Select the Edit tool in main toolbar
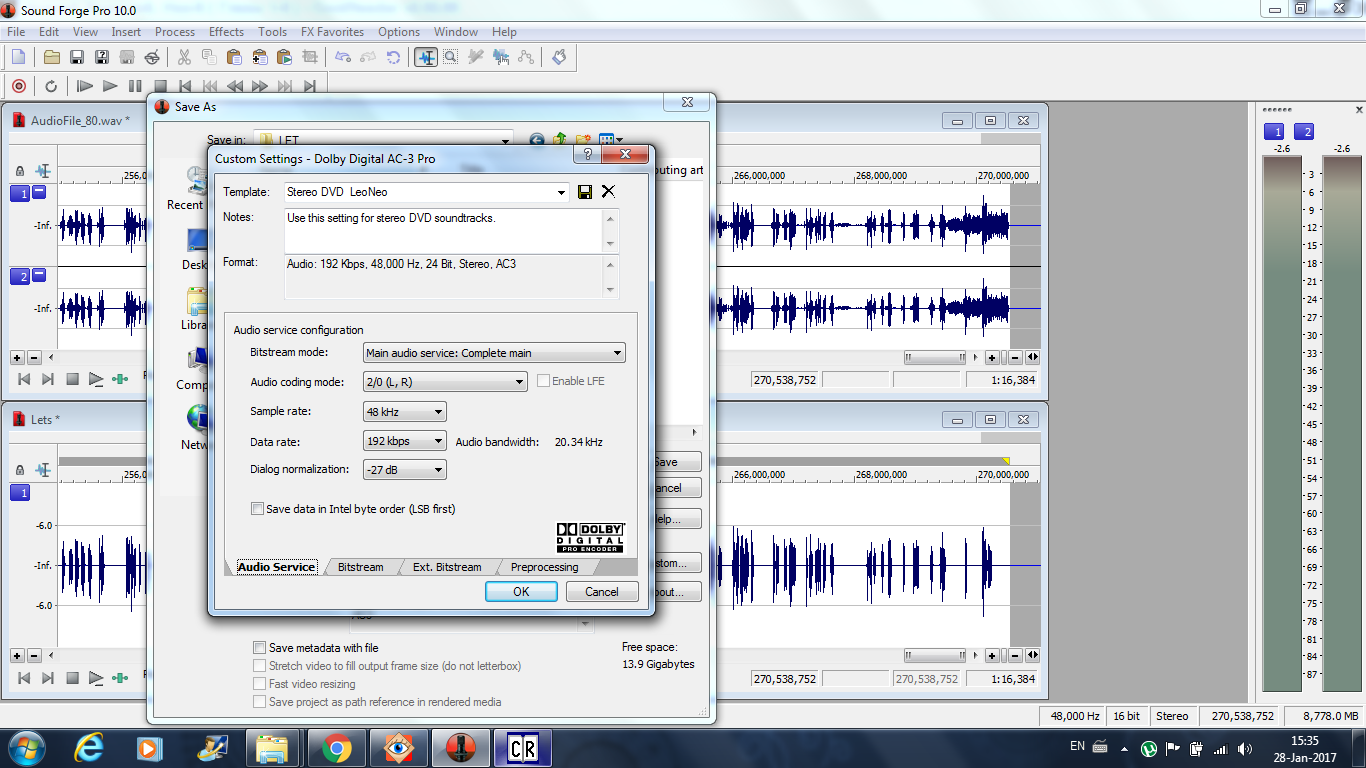 tap(426, 57)
